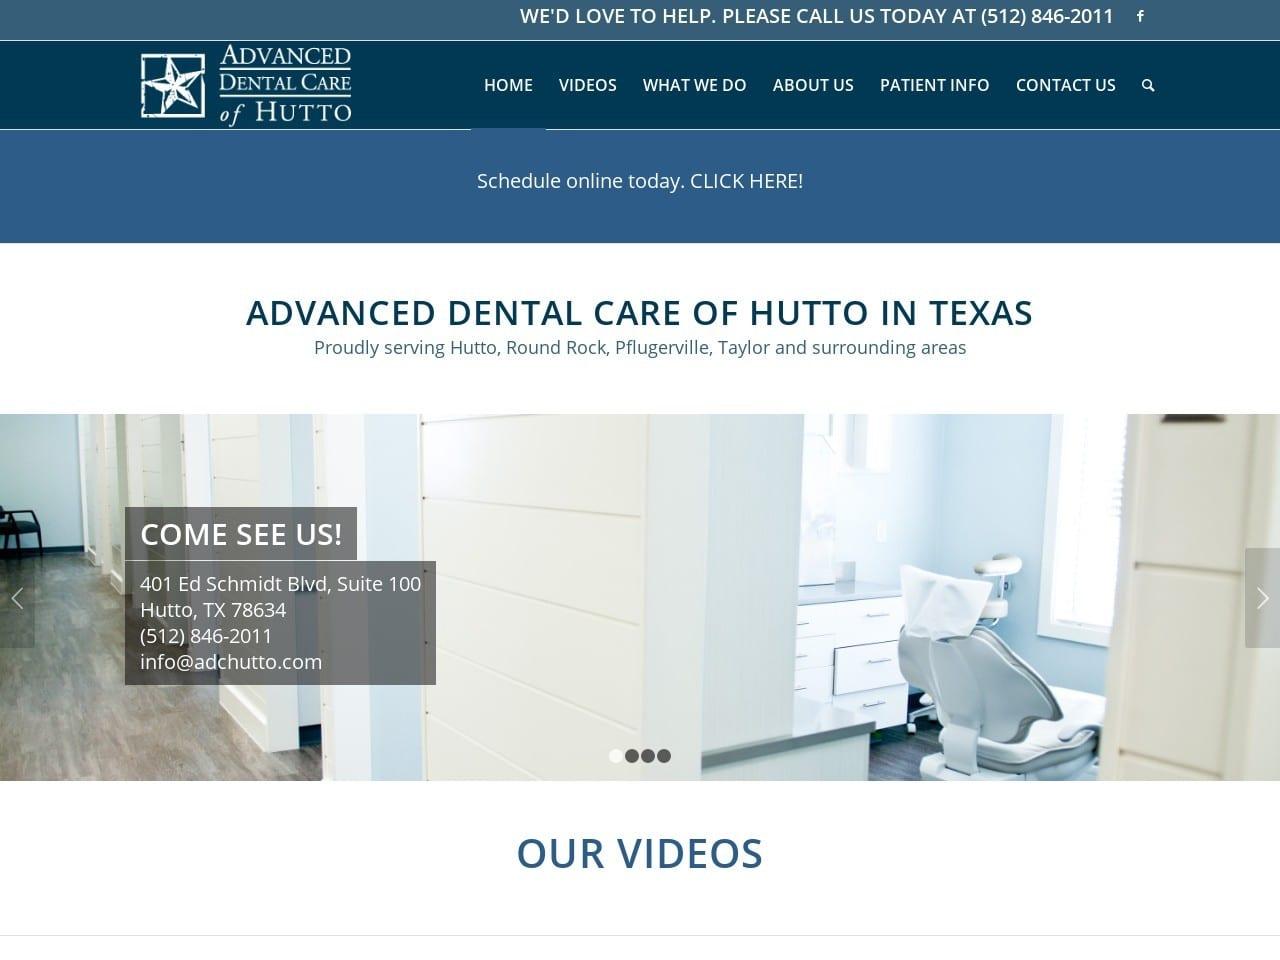Open the What We Do menu
This screenshot has height=960, width=1280.
[x=695, y=85]
